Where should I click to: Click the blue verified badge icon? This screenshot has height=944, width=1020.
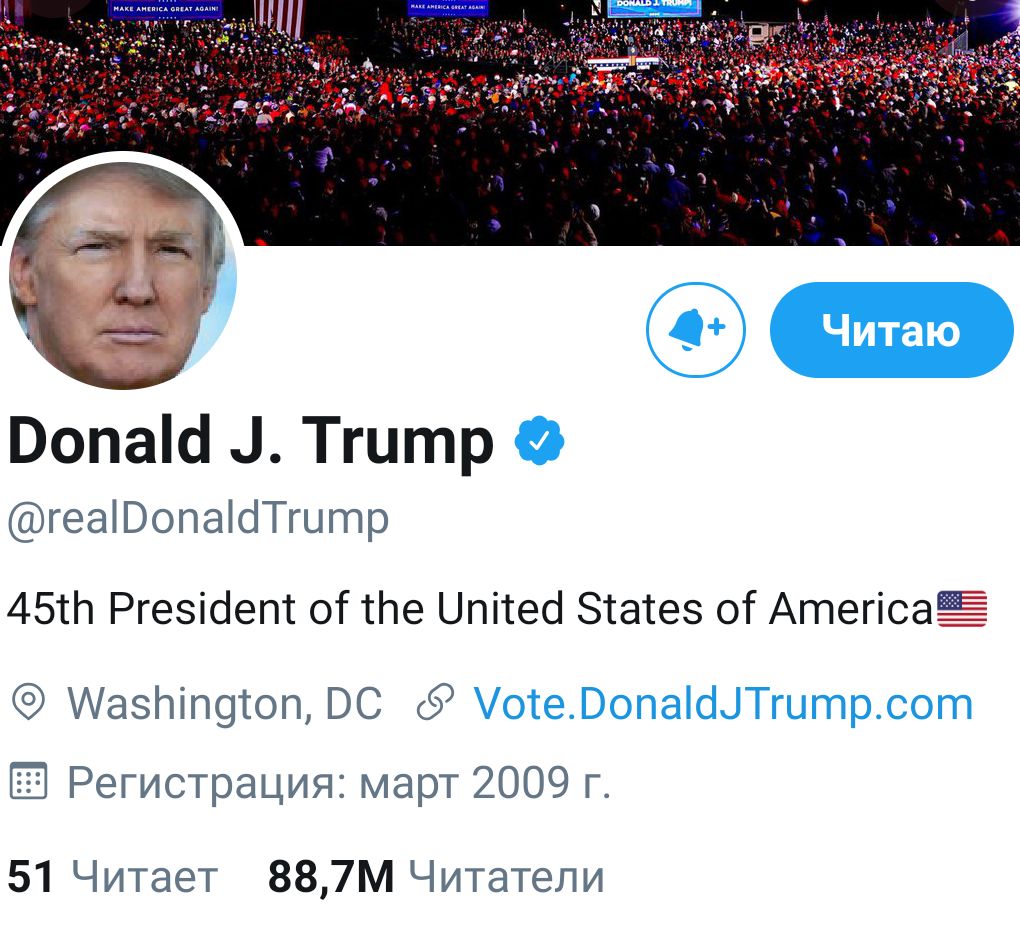click(x=539, y=441)
